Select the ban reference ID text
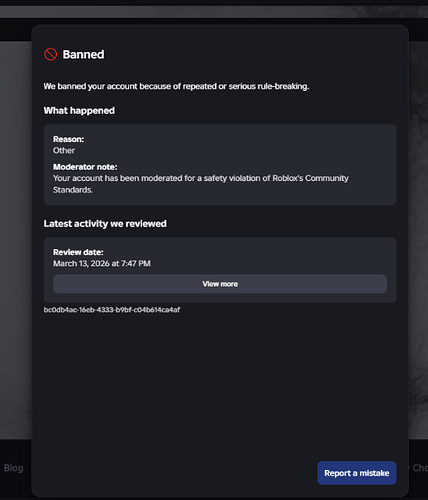 coord(112,310)
